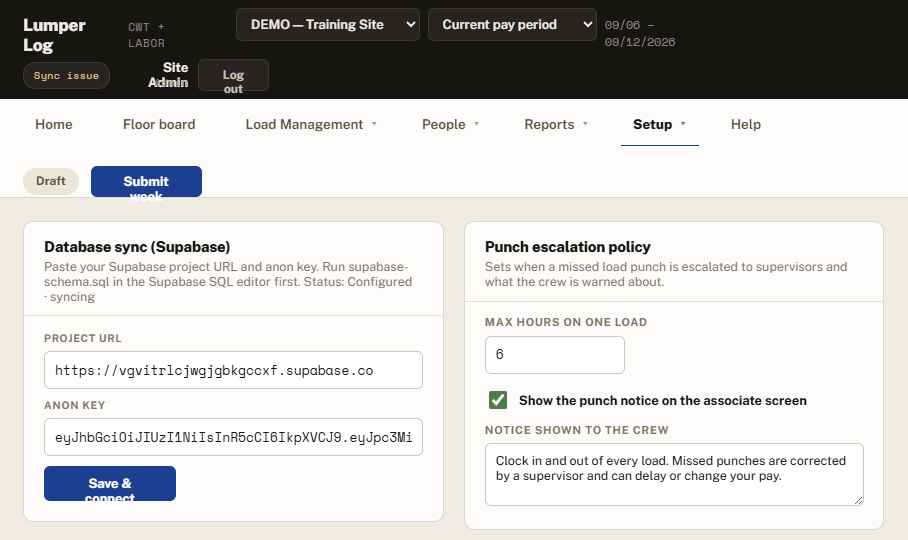
Task: Click the Database sync (Supabase) heading
Action: pos(137,247)
